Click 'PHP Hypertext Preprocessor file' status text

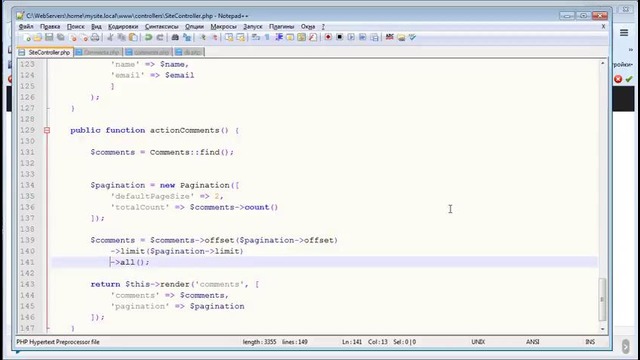point(58,342)
